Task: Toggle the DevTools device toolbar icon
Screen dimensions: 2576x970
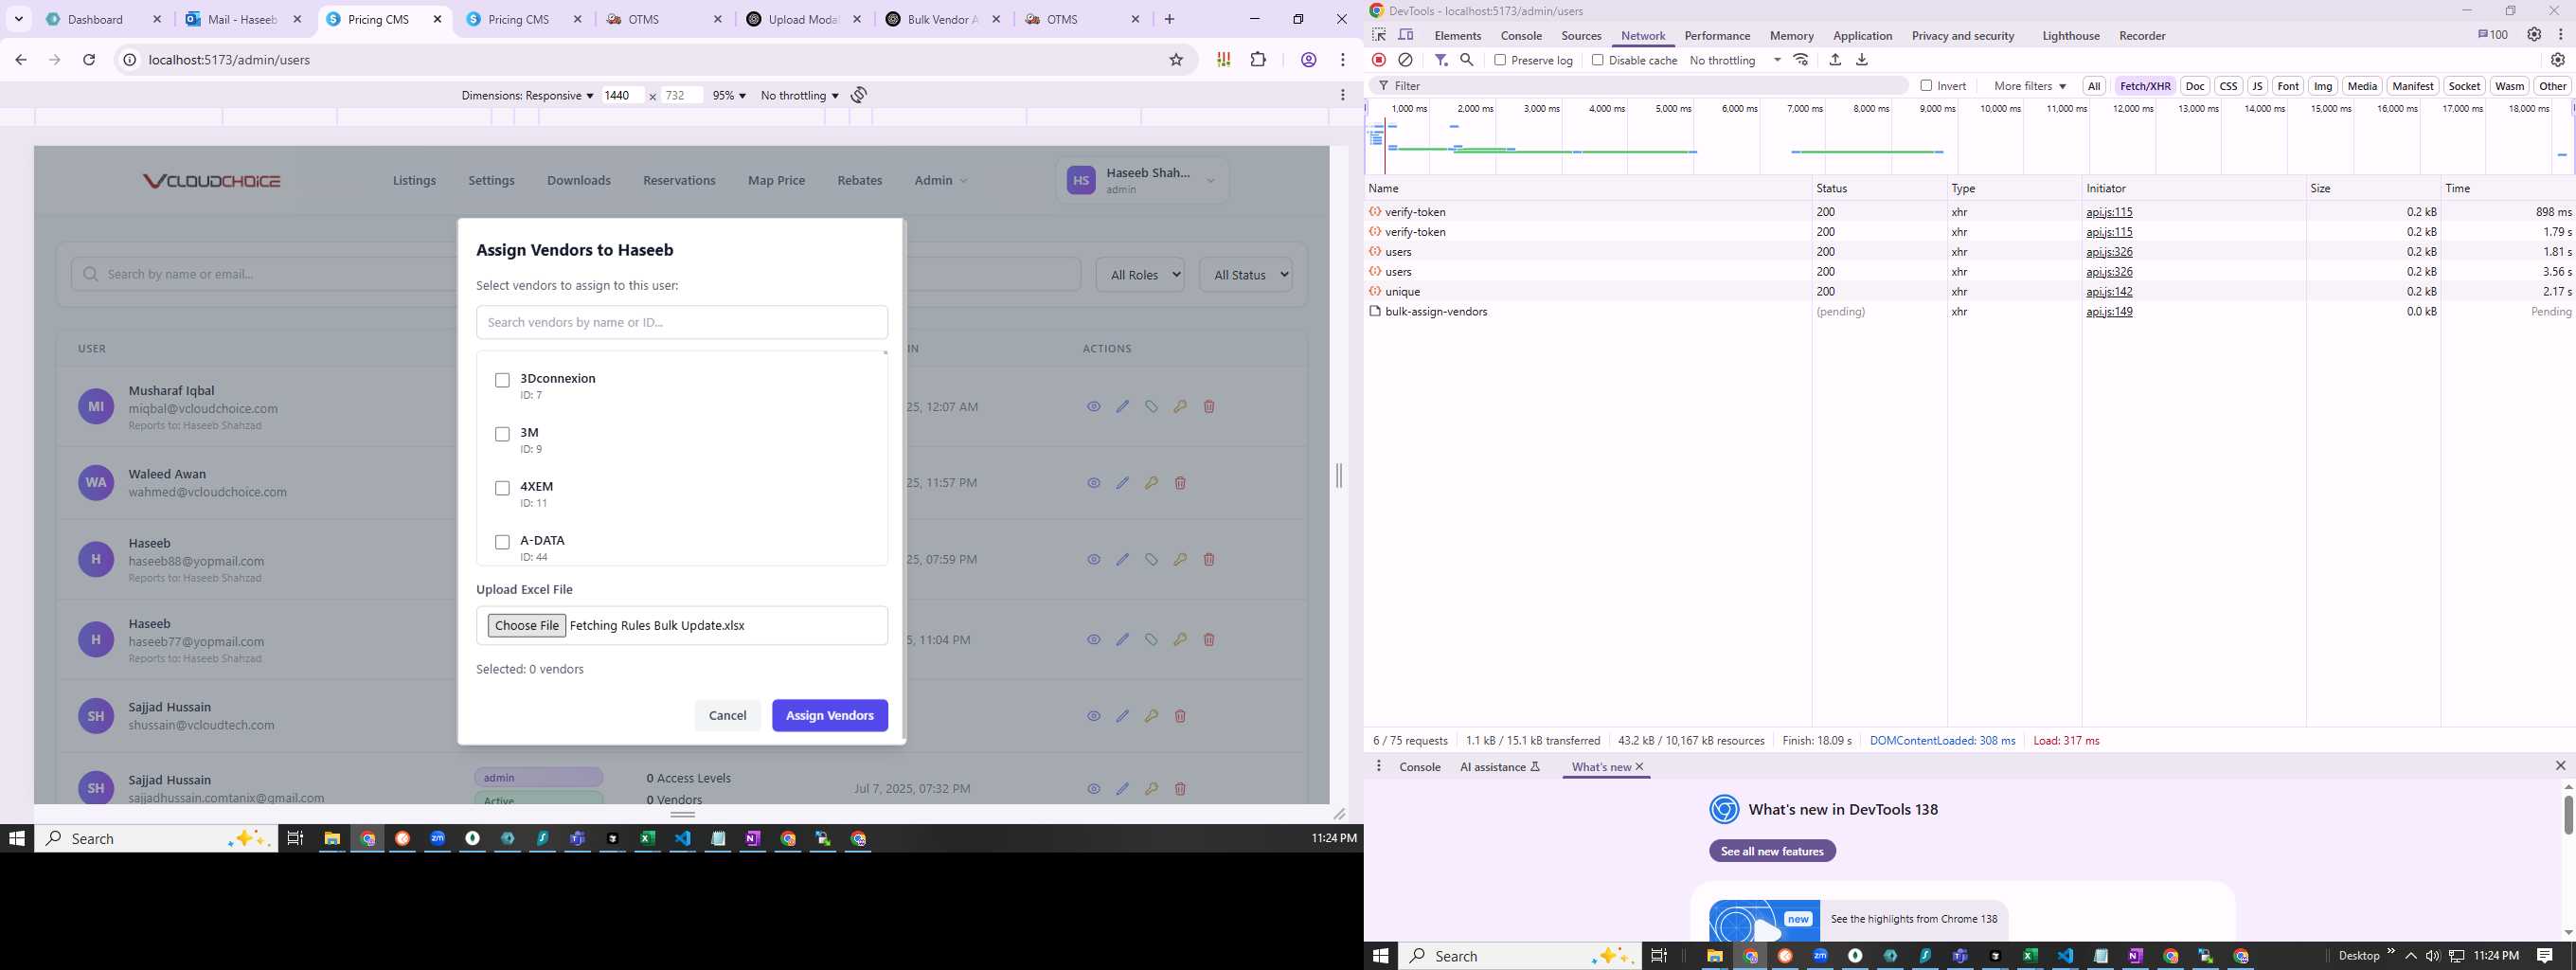Action: pos(1406,35)
